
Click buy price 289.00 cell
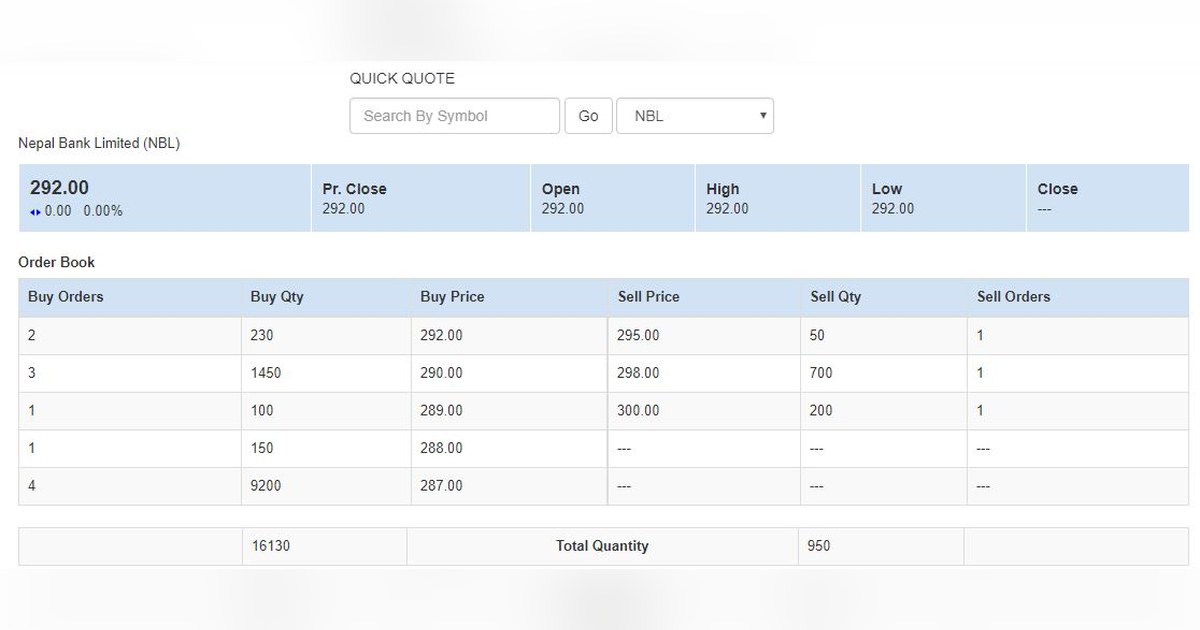click(x=509, y=411)
